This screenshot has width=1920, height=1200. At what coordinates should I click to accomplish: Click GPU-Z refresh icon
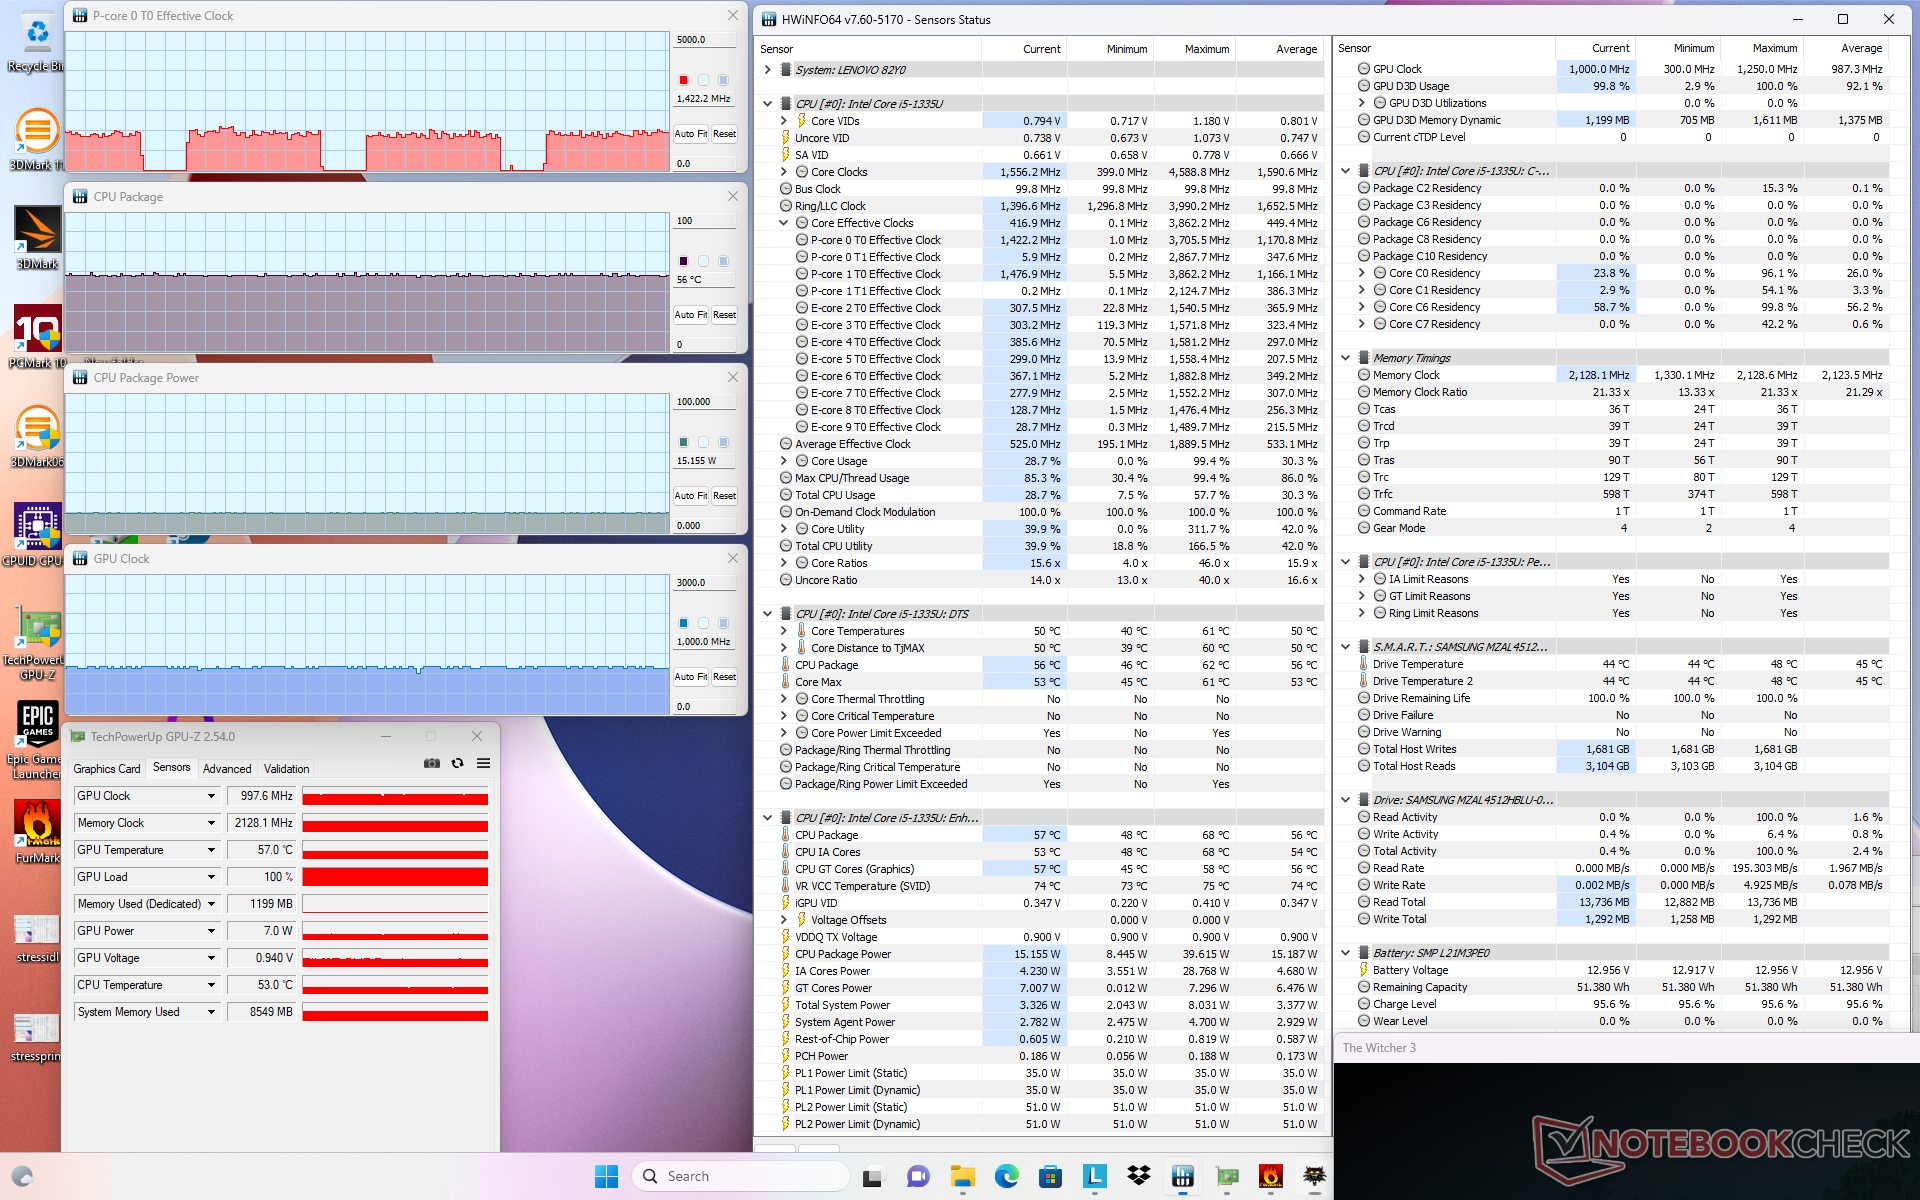pyautogui.click(x=457, y=763)
